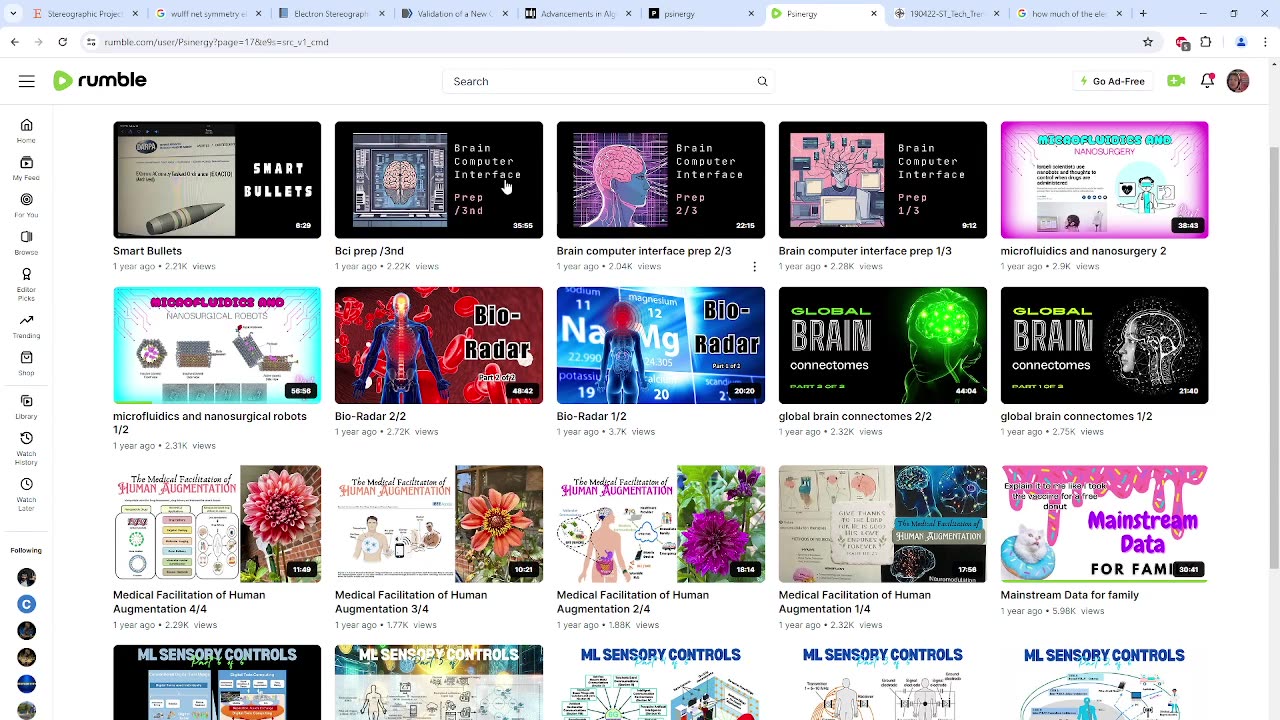The width and height of the screenshot is (1280, 720).
Task: Click the browser address bar URL
Action: coord(216,42)
